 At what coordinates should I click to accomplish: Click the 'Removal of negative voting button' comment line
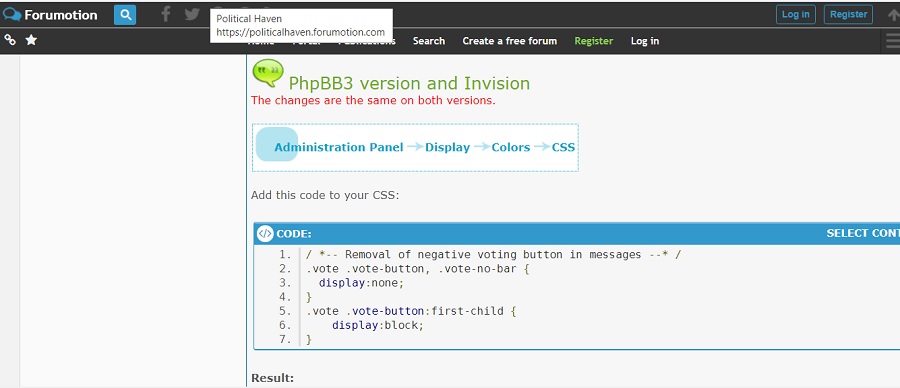(493, 255)
